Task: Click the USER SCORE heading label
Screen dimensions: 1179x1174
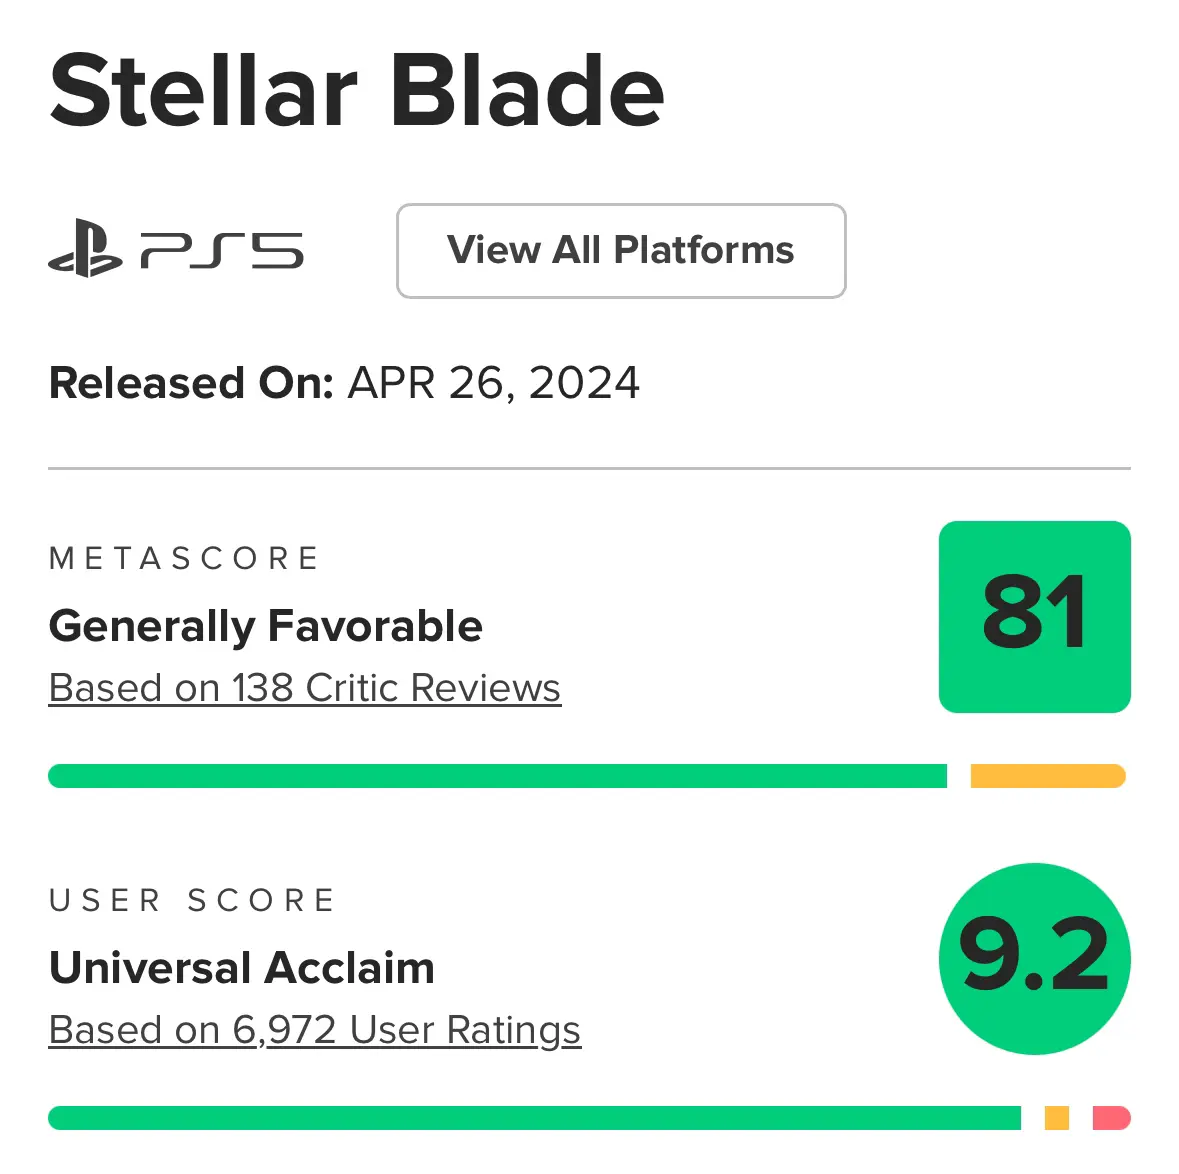Action: tap(192, 900)
